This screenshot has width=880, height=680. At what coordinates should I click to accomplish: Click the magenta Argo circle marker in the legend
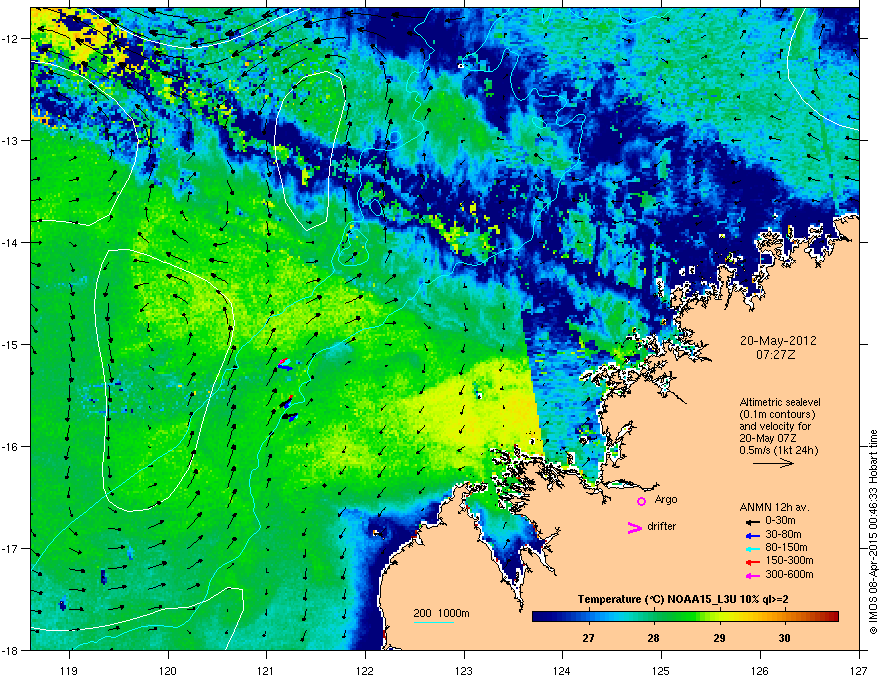641,501
